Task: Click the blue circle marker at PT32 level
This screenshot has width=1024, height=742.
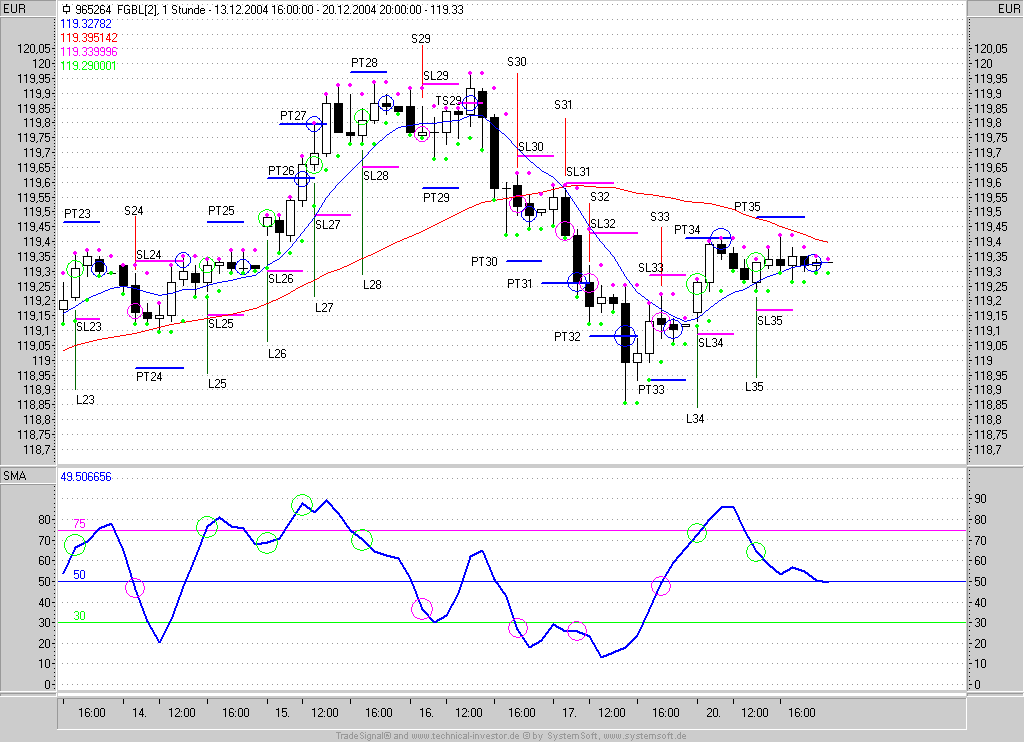Action: pos(625,336)
